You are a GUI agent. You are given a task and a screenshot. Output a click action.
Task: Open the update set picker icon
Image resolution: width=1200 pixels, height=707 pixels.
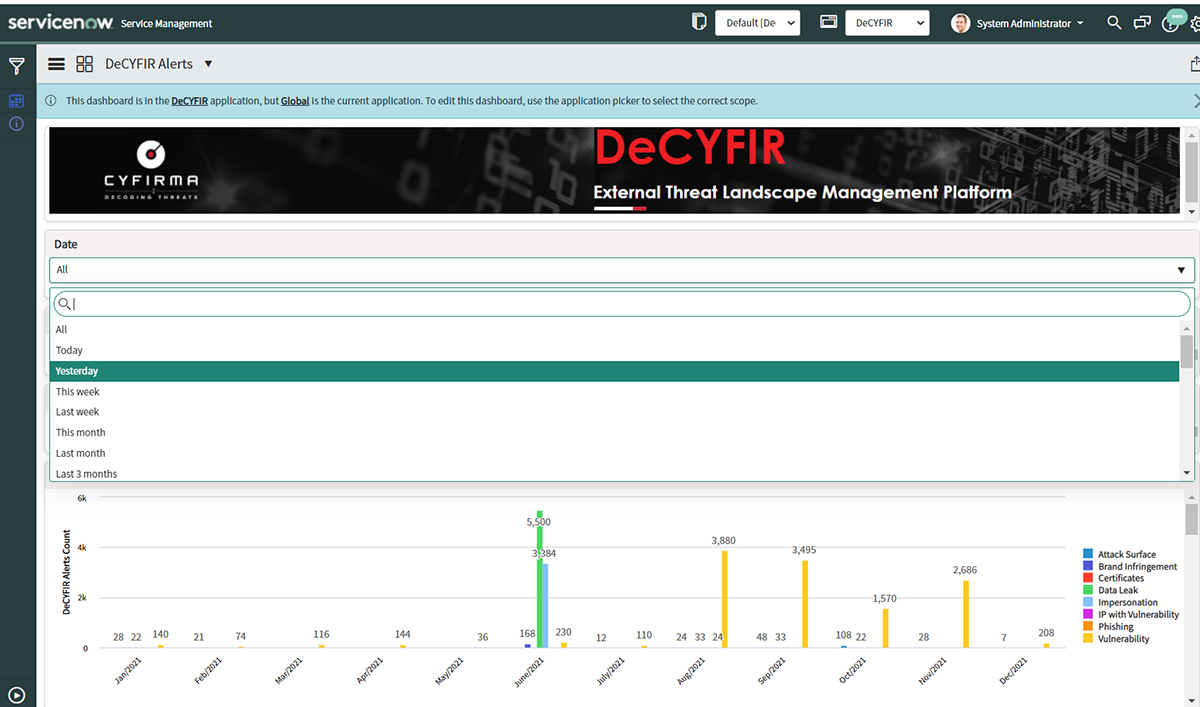tap(828, 22)
